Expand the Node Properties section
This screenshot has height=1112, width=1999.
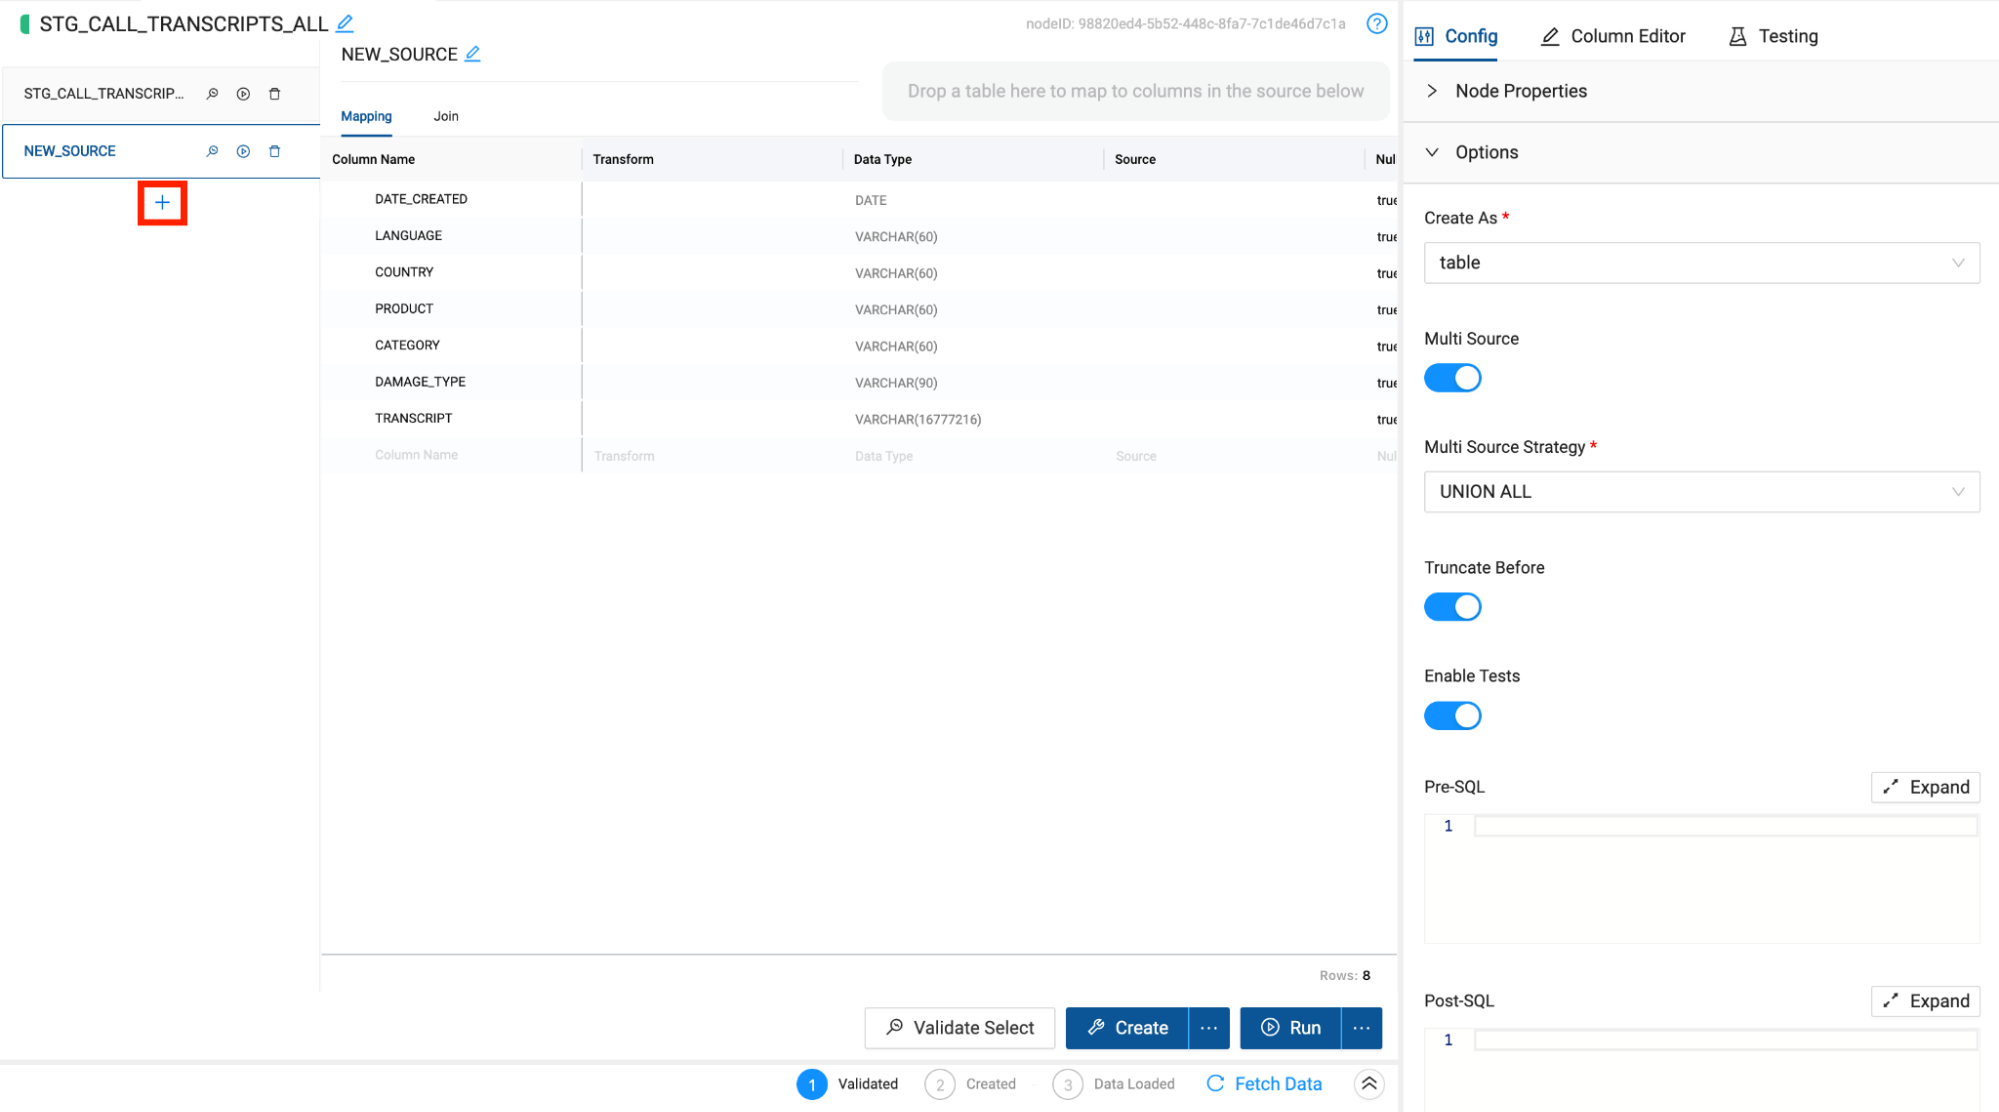click(1520, 91)
